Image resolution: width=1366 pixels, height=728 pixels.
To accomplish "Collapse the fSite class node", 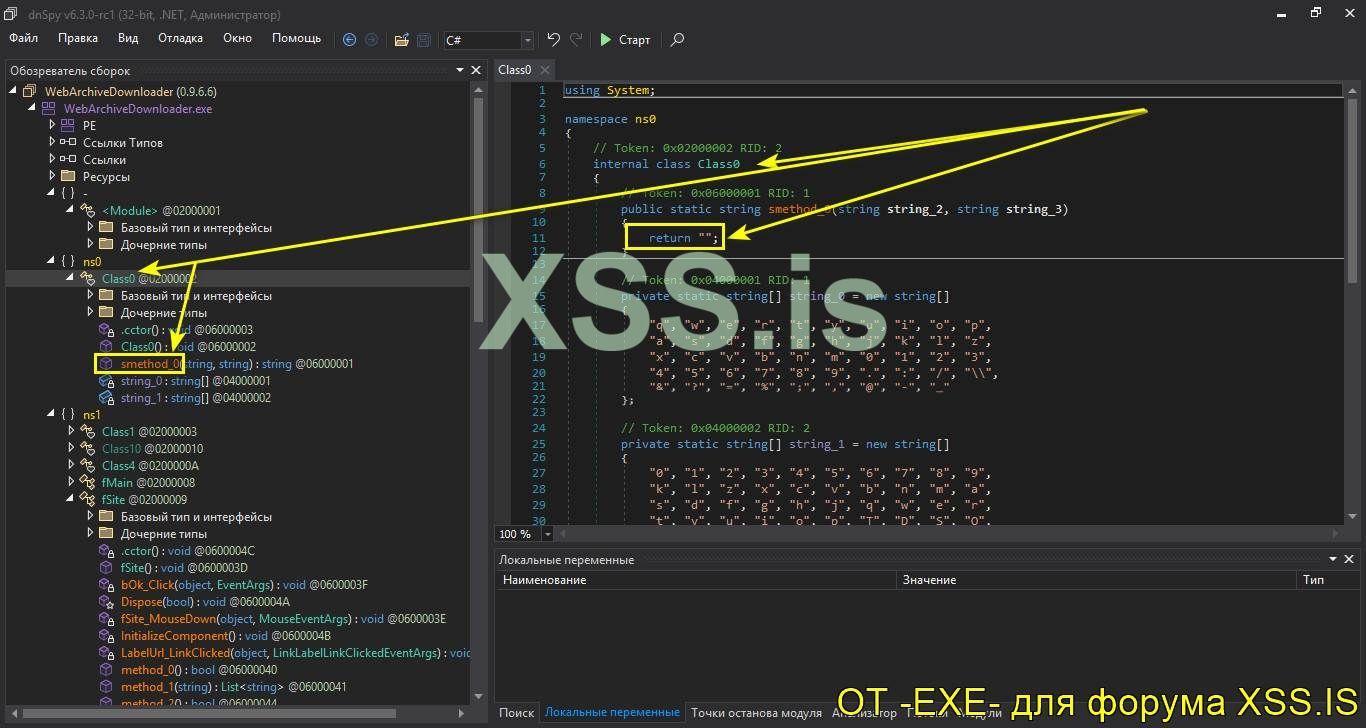I will [70, 500].
